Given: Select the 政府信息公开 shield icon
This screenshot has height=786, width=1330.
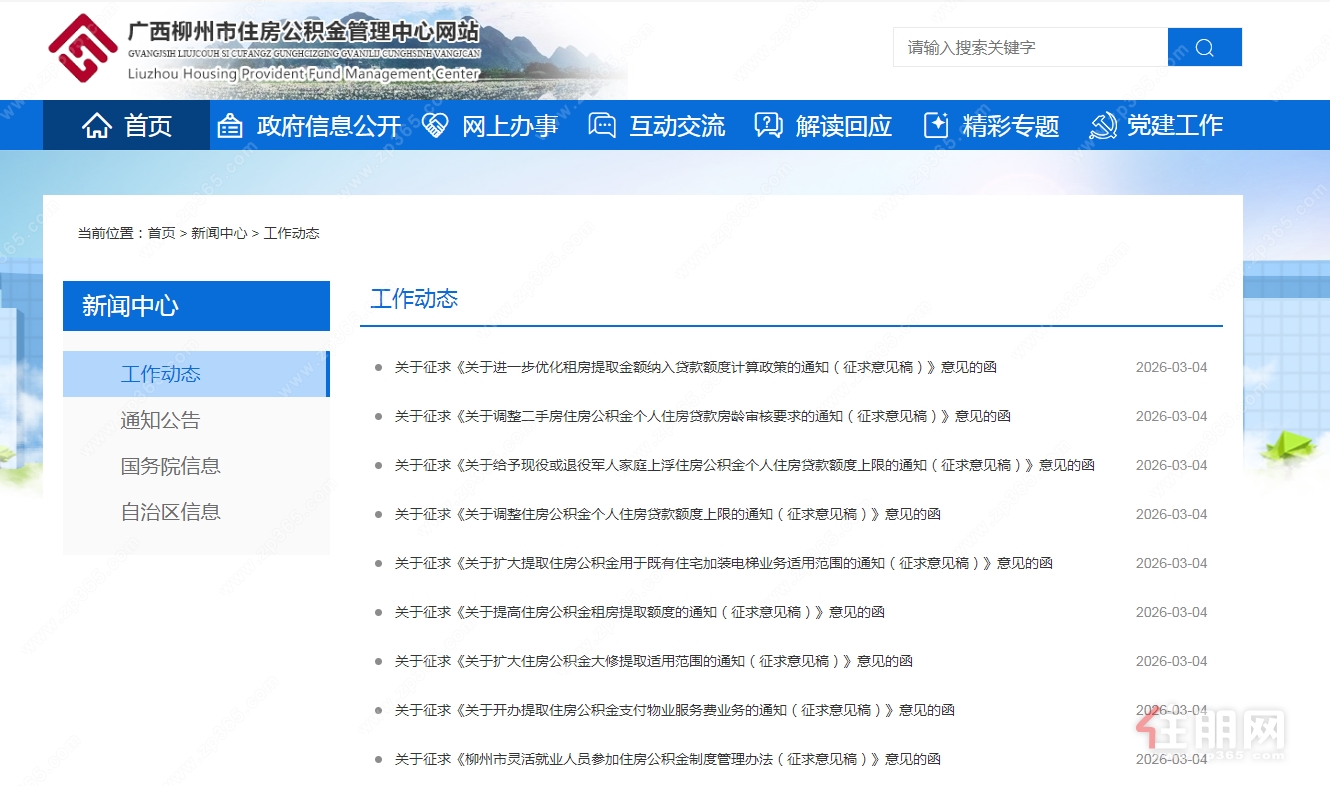Looking at the screenshot, I should click(230, 124).
